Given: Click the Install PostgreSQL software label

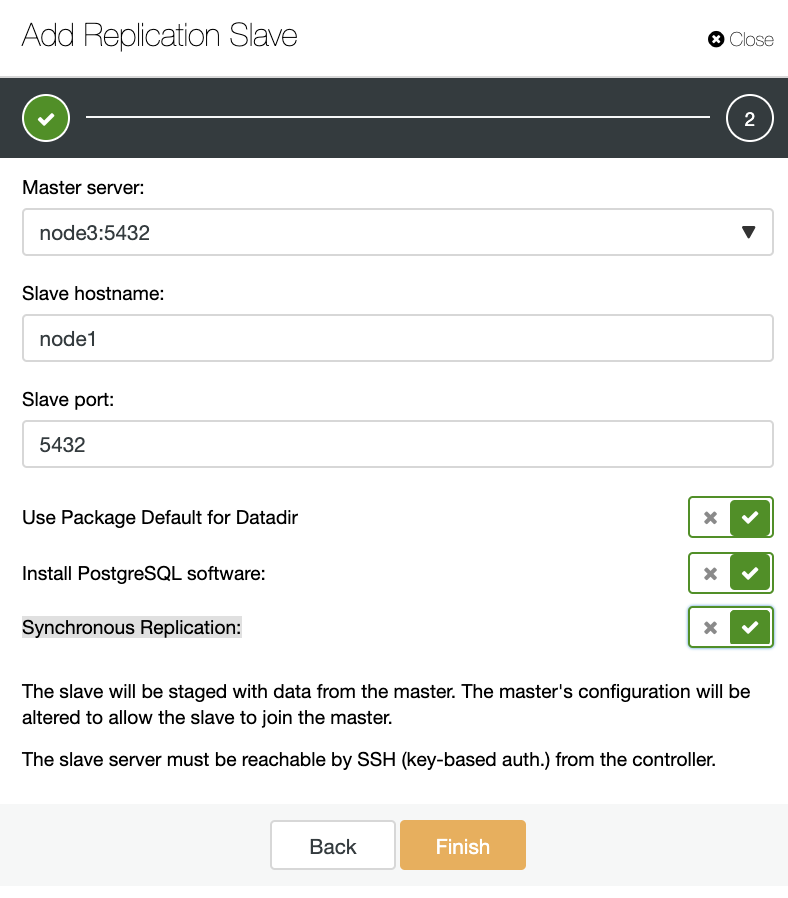Looking at the screenshot, I should [x=144, y=573].
